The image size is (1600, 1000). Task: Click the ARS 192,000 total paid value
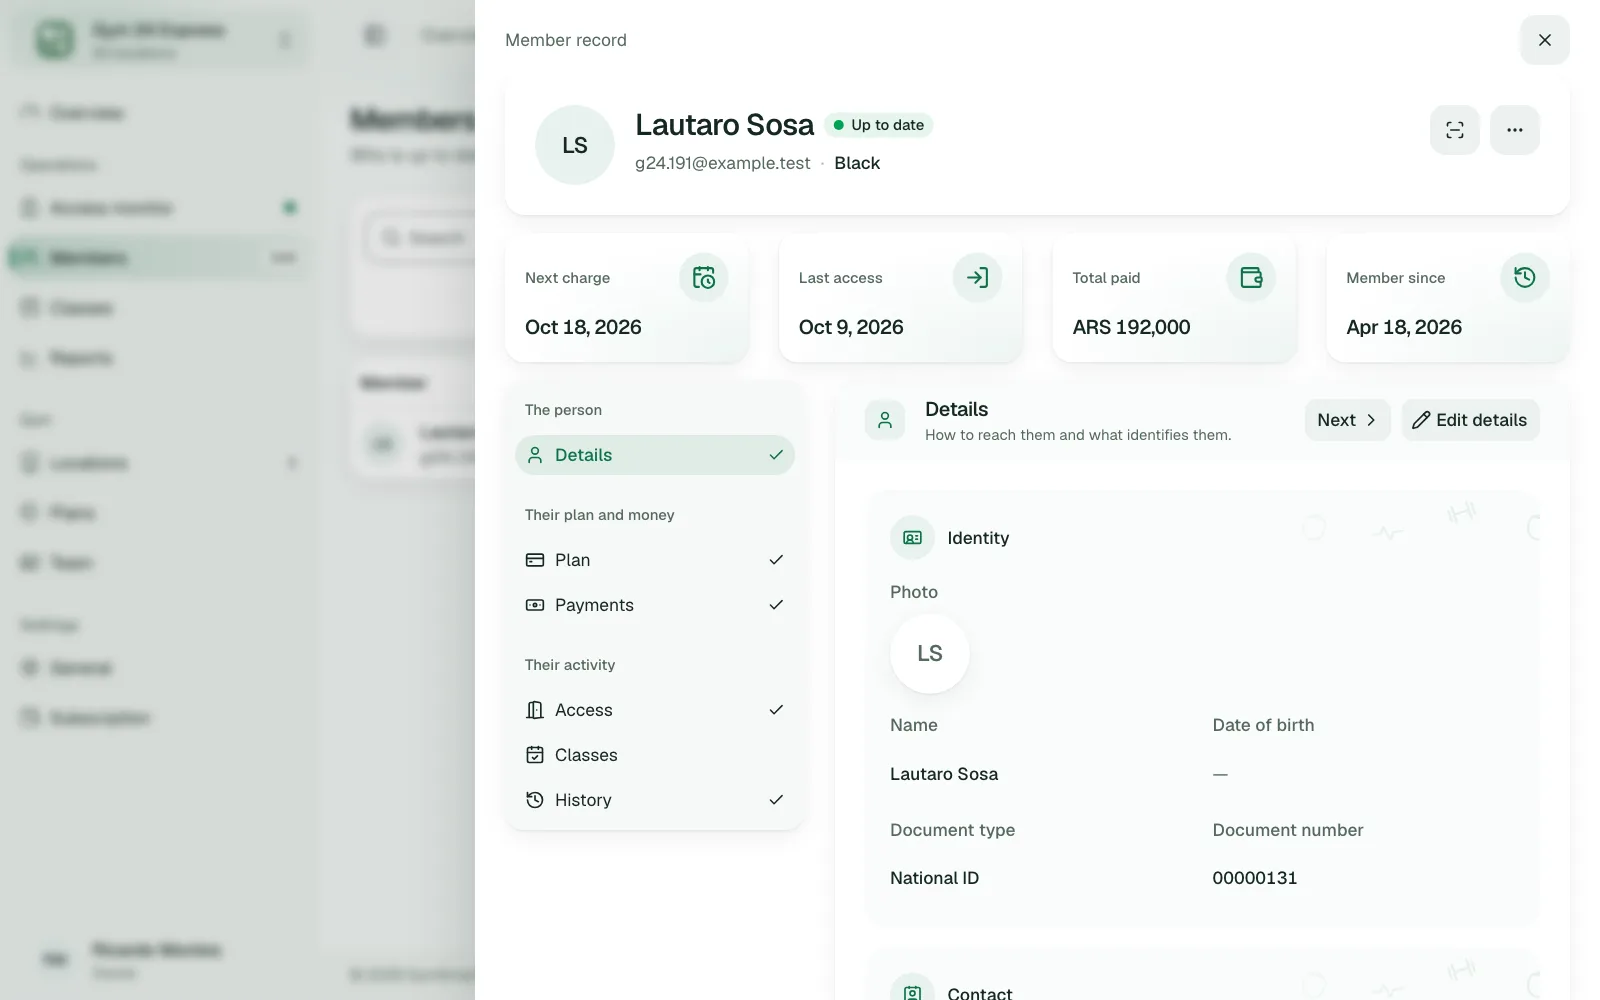coord(1131,327)
